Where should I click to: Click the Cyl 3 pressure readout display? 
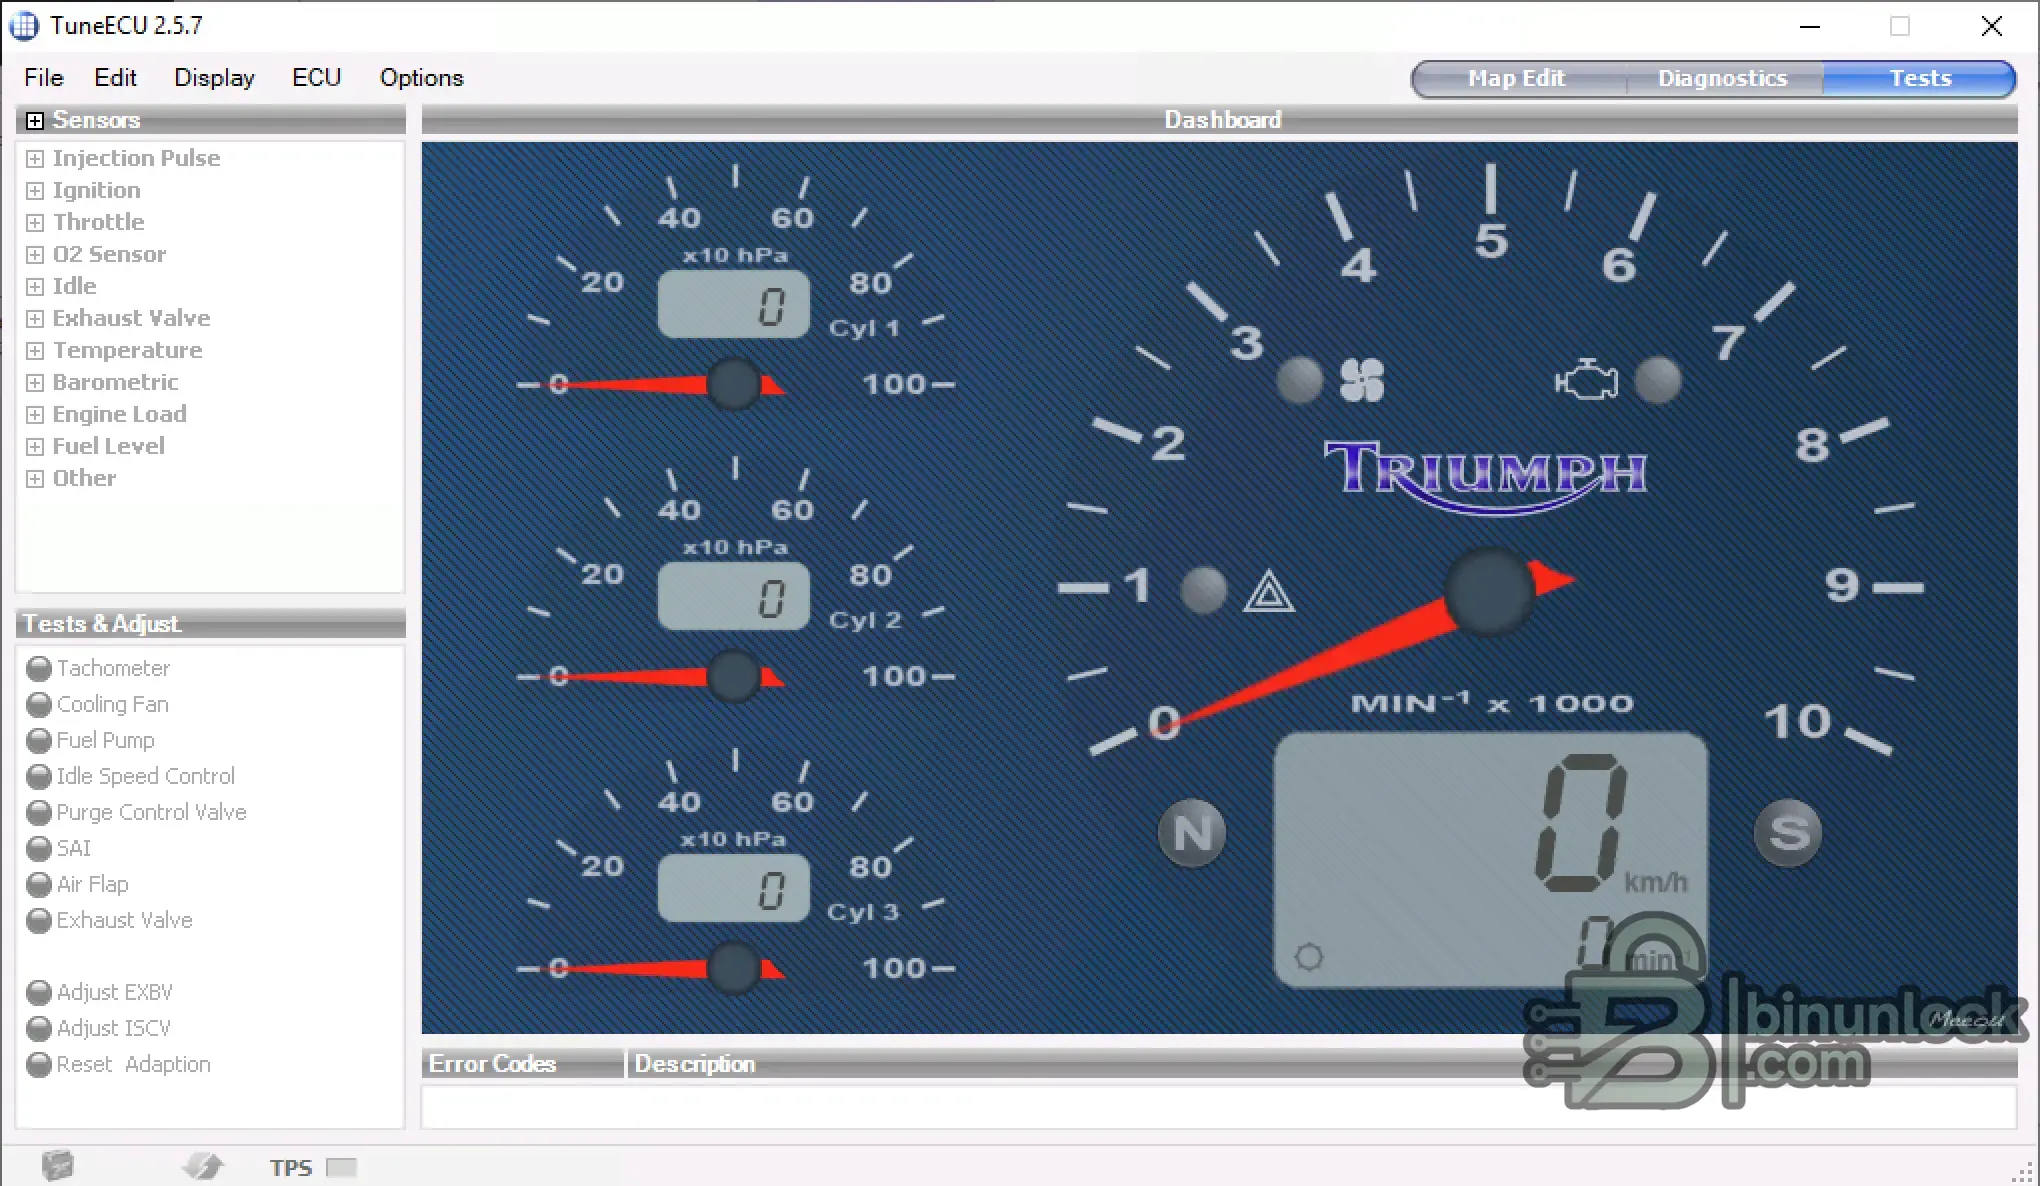click(x=734, y=888)
